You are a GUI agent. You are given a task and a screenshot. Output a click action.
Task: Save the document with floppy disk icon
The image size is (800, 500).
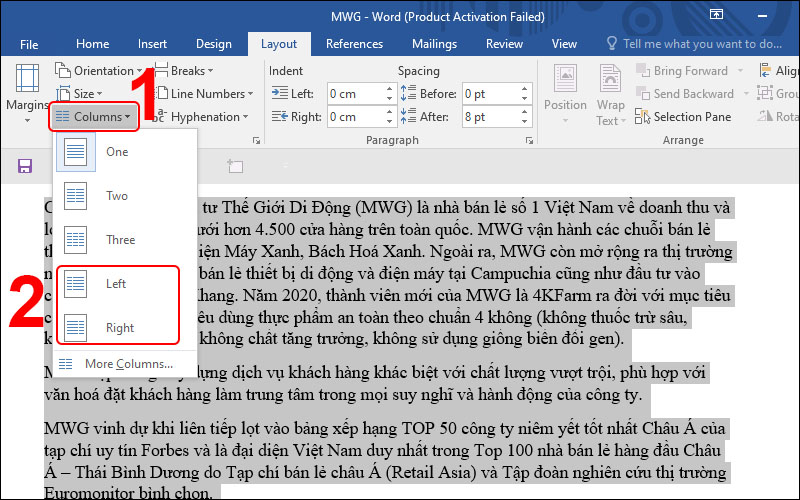[24, 166]
